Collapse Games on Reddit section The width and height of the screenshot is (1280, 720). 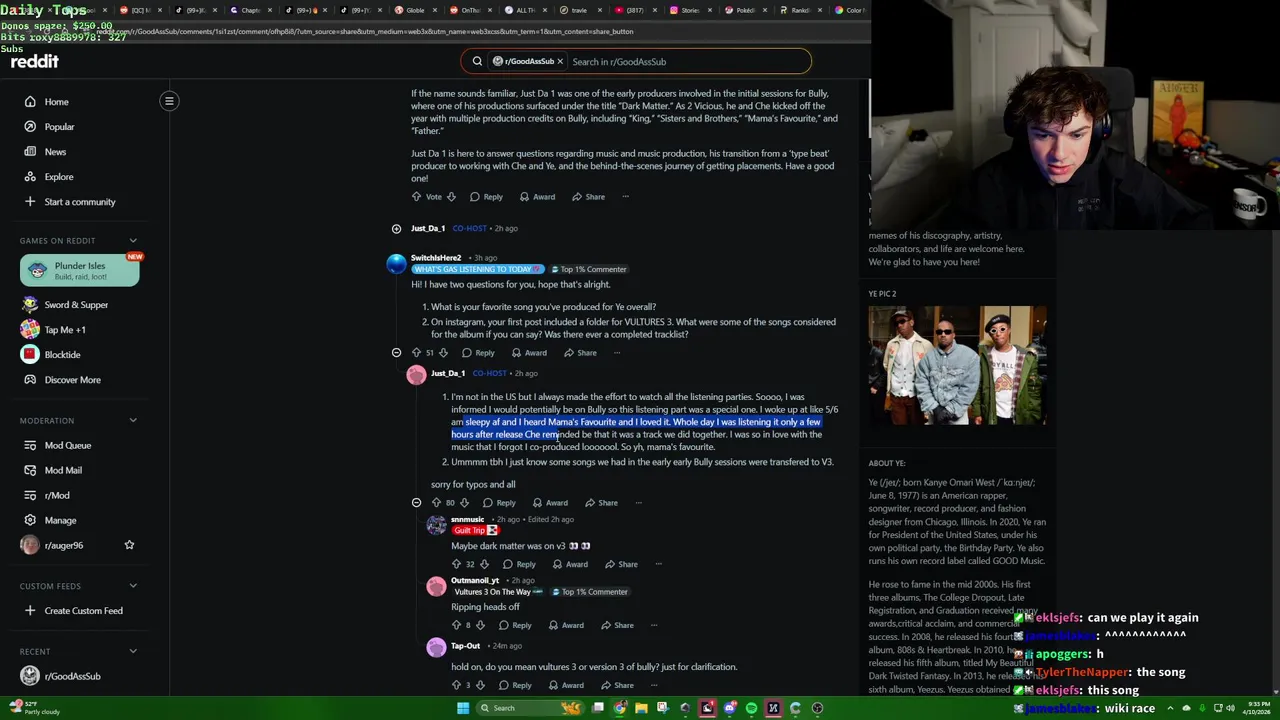(x=133, y=241)
